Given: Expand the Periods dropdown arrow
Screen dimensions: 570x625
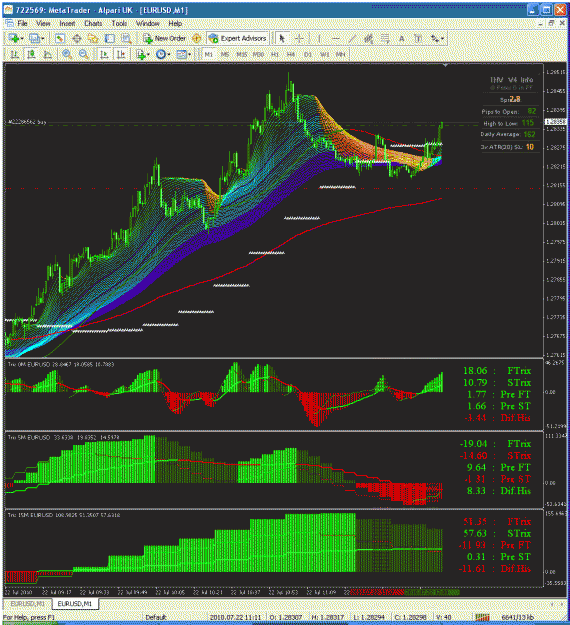Looking at the screenshot, I should 169,55.
